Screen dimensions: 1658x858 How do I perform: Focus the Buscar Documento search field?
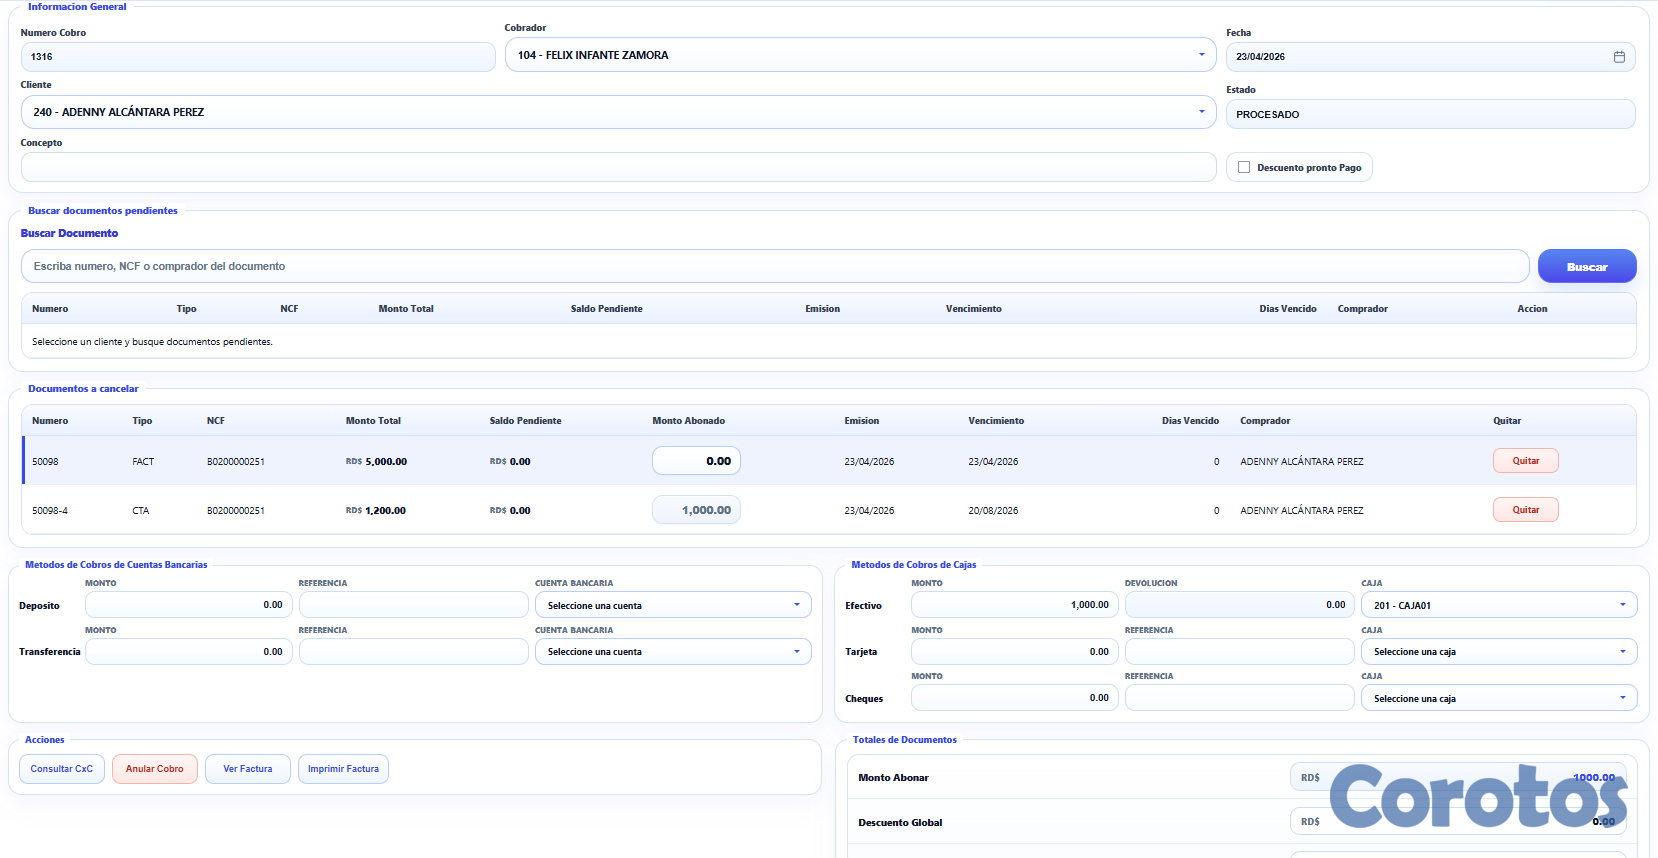[x=774, y=267]
